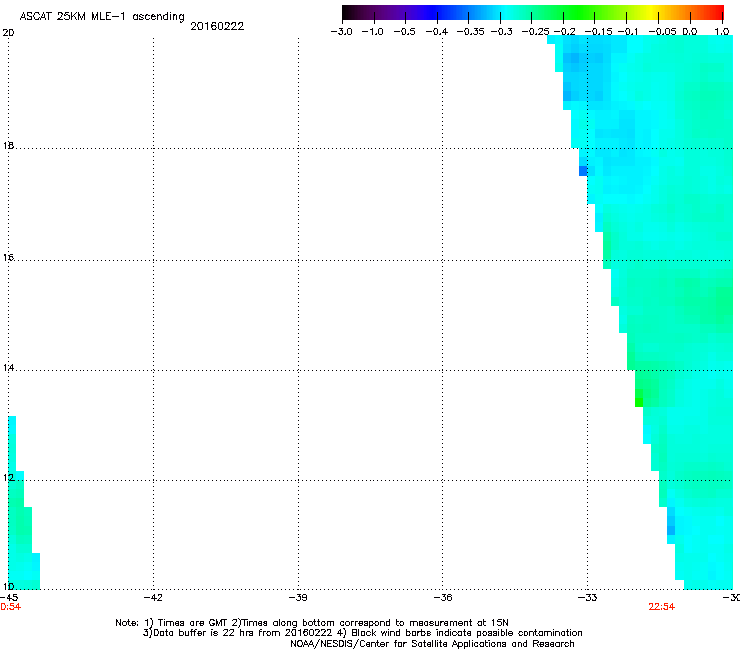The width and height of the screenshot is (740, 650).
Task: Click the -1.0 colorbar label
Action: (373, 32)
